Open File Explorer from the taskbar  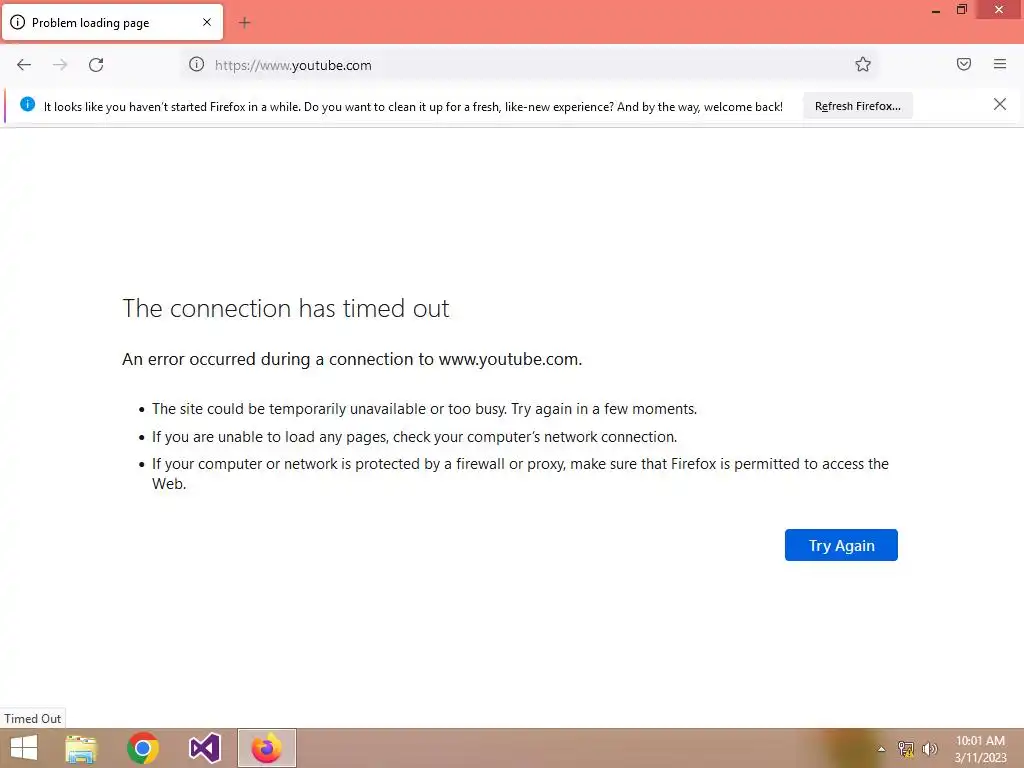pos(81,748)
